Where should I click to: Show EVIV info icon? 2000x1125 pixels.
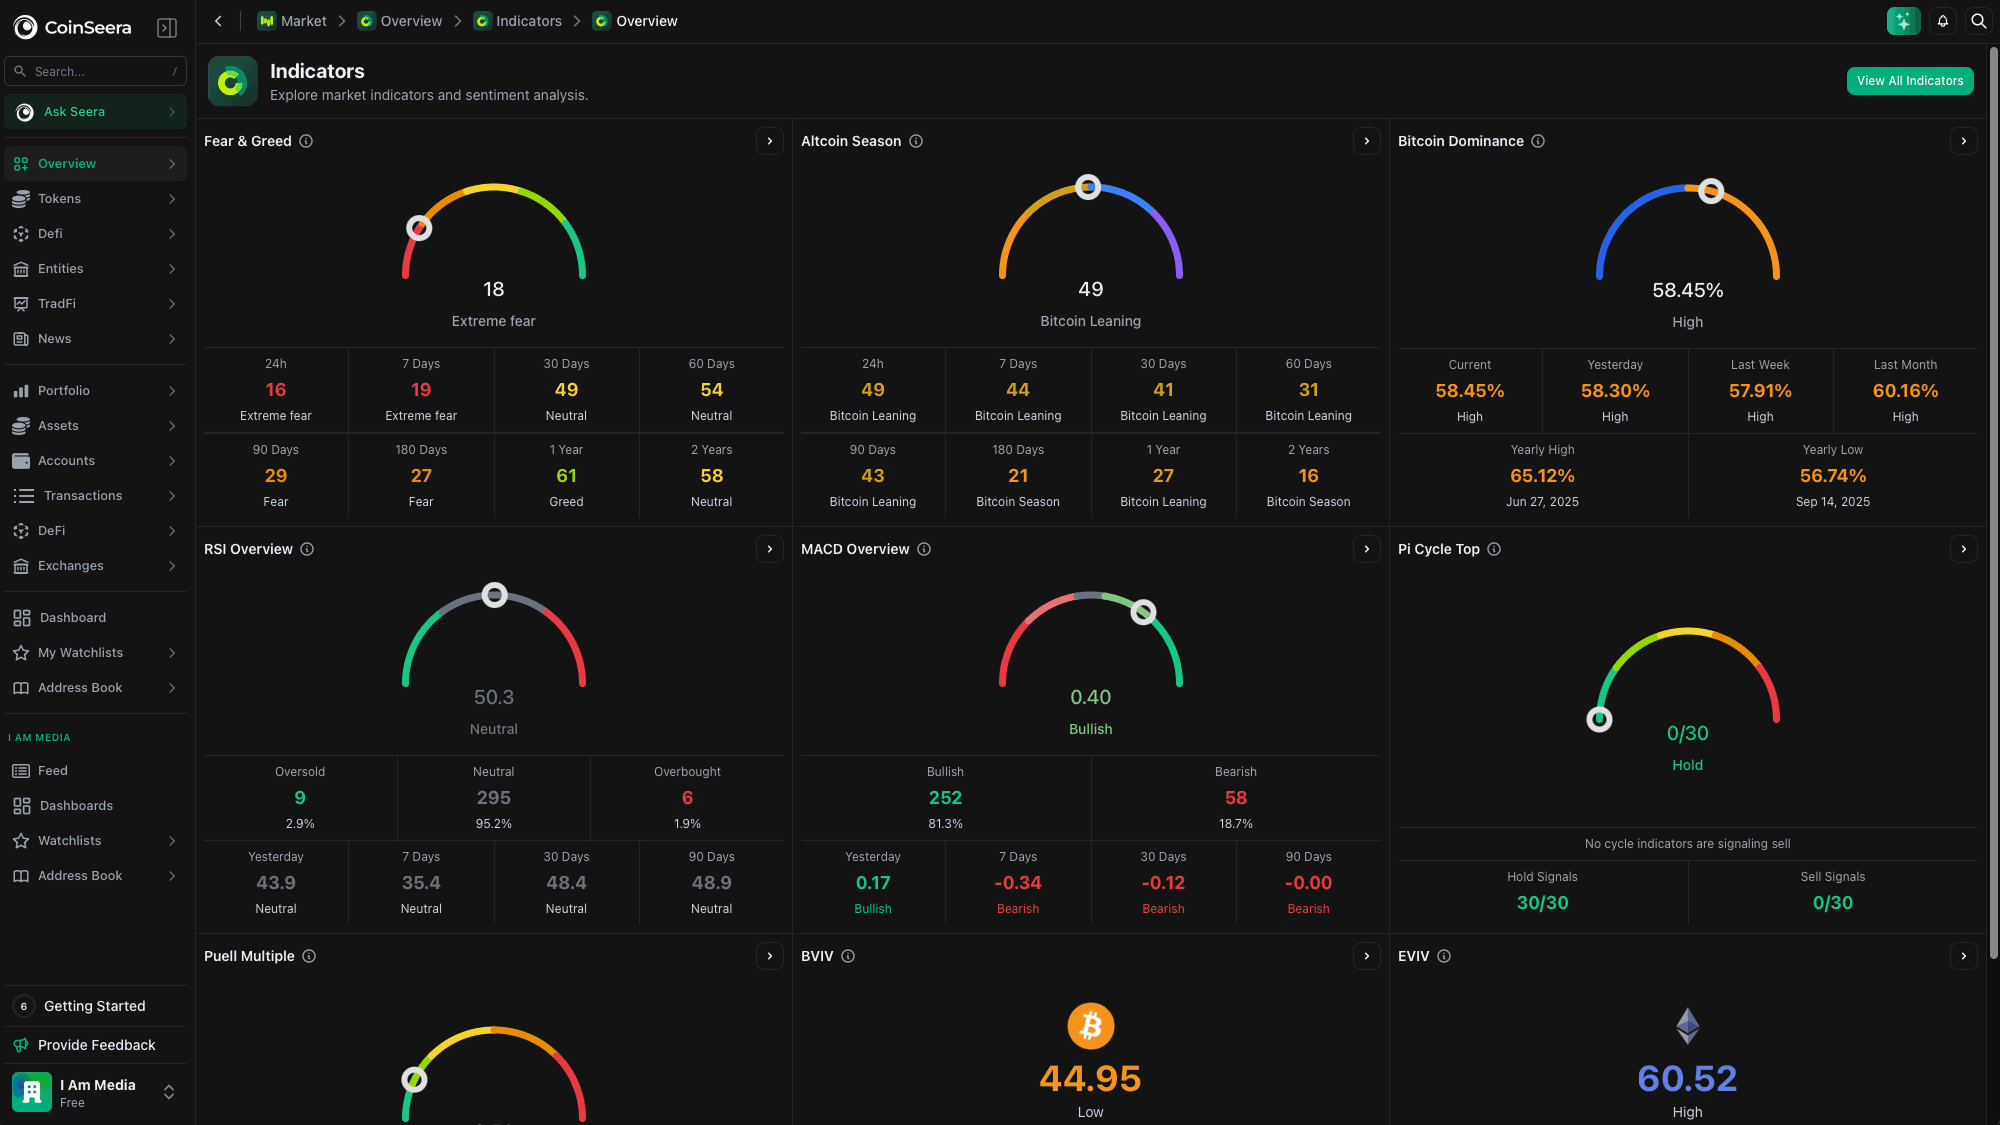pos(1444,956)
